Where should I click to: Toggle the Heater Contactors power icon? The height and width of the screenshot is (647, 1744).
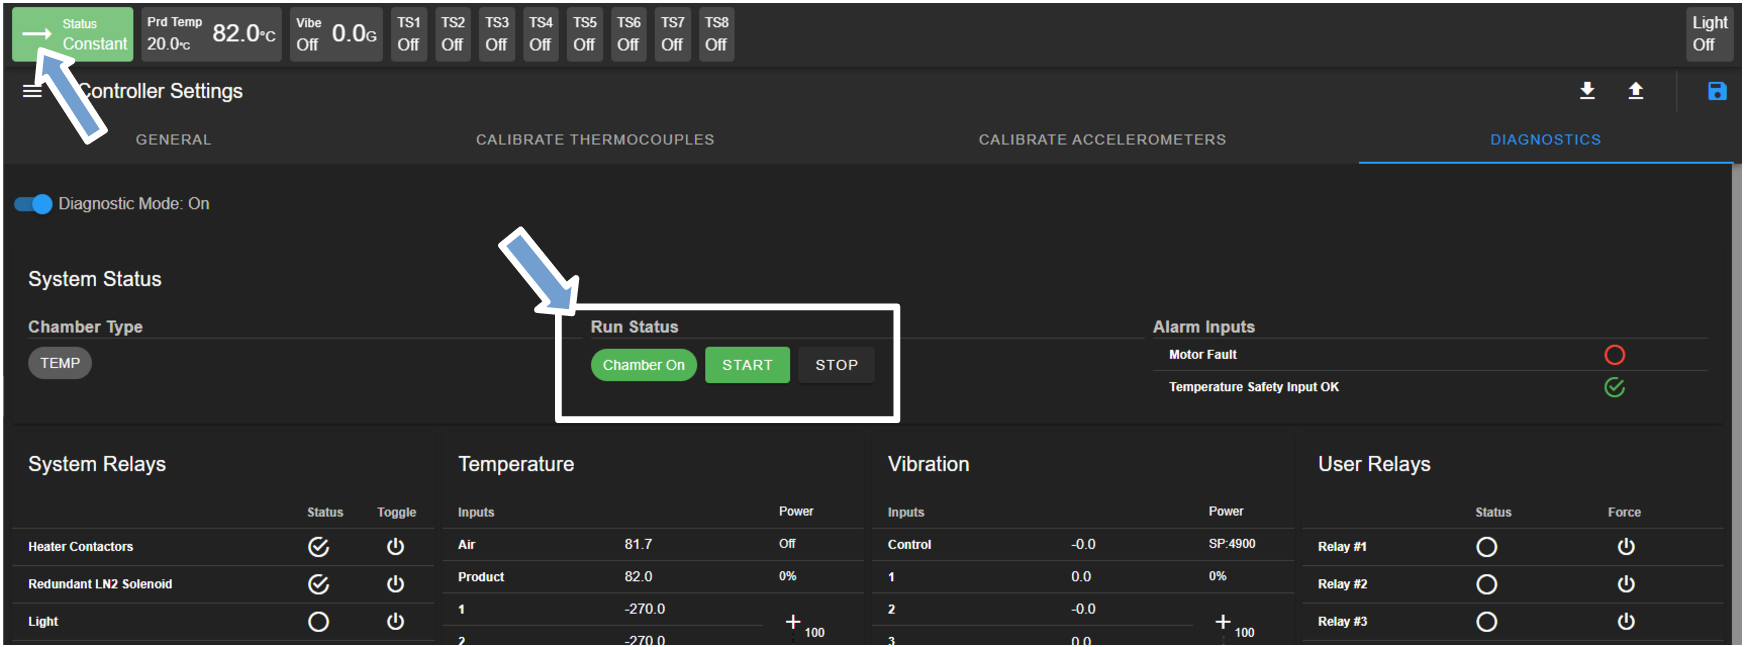396,547
